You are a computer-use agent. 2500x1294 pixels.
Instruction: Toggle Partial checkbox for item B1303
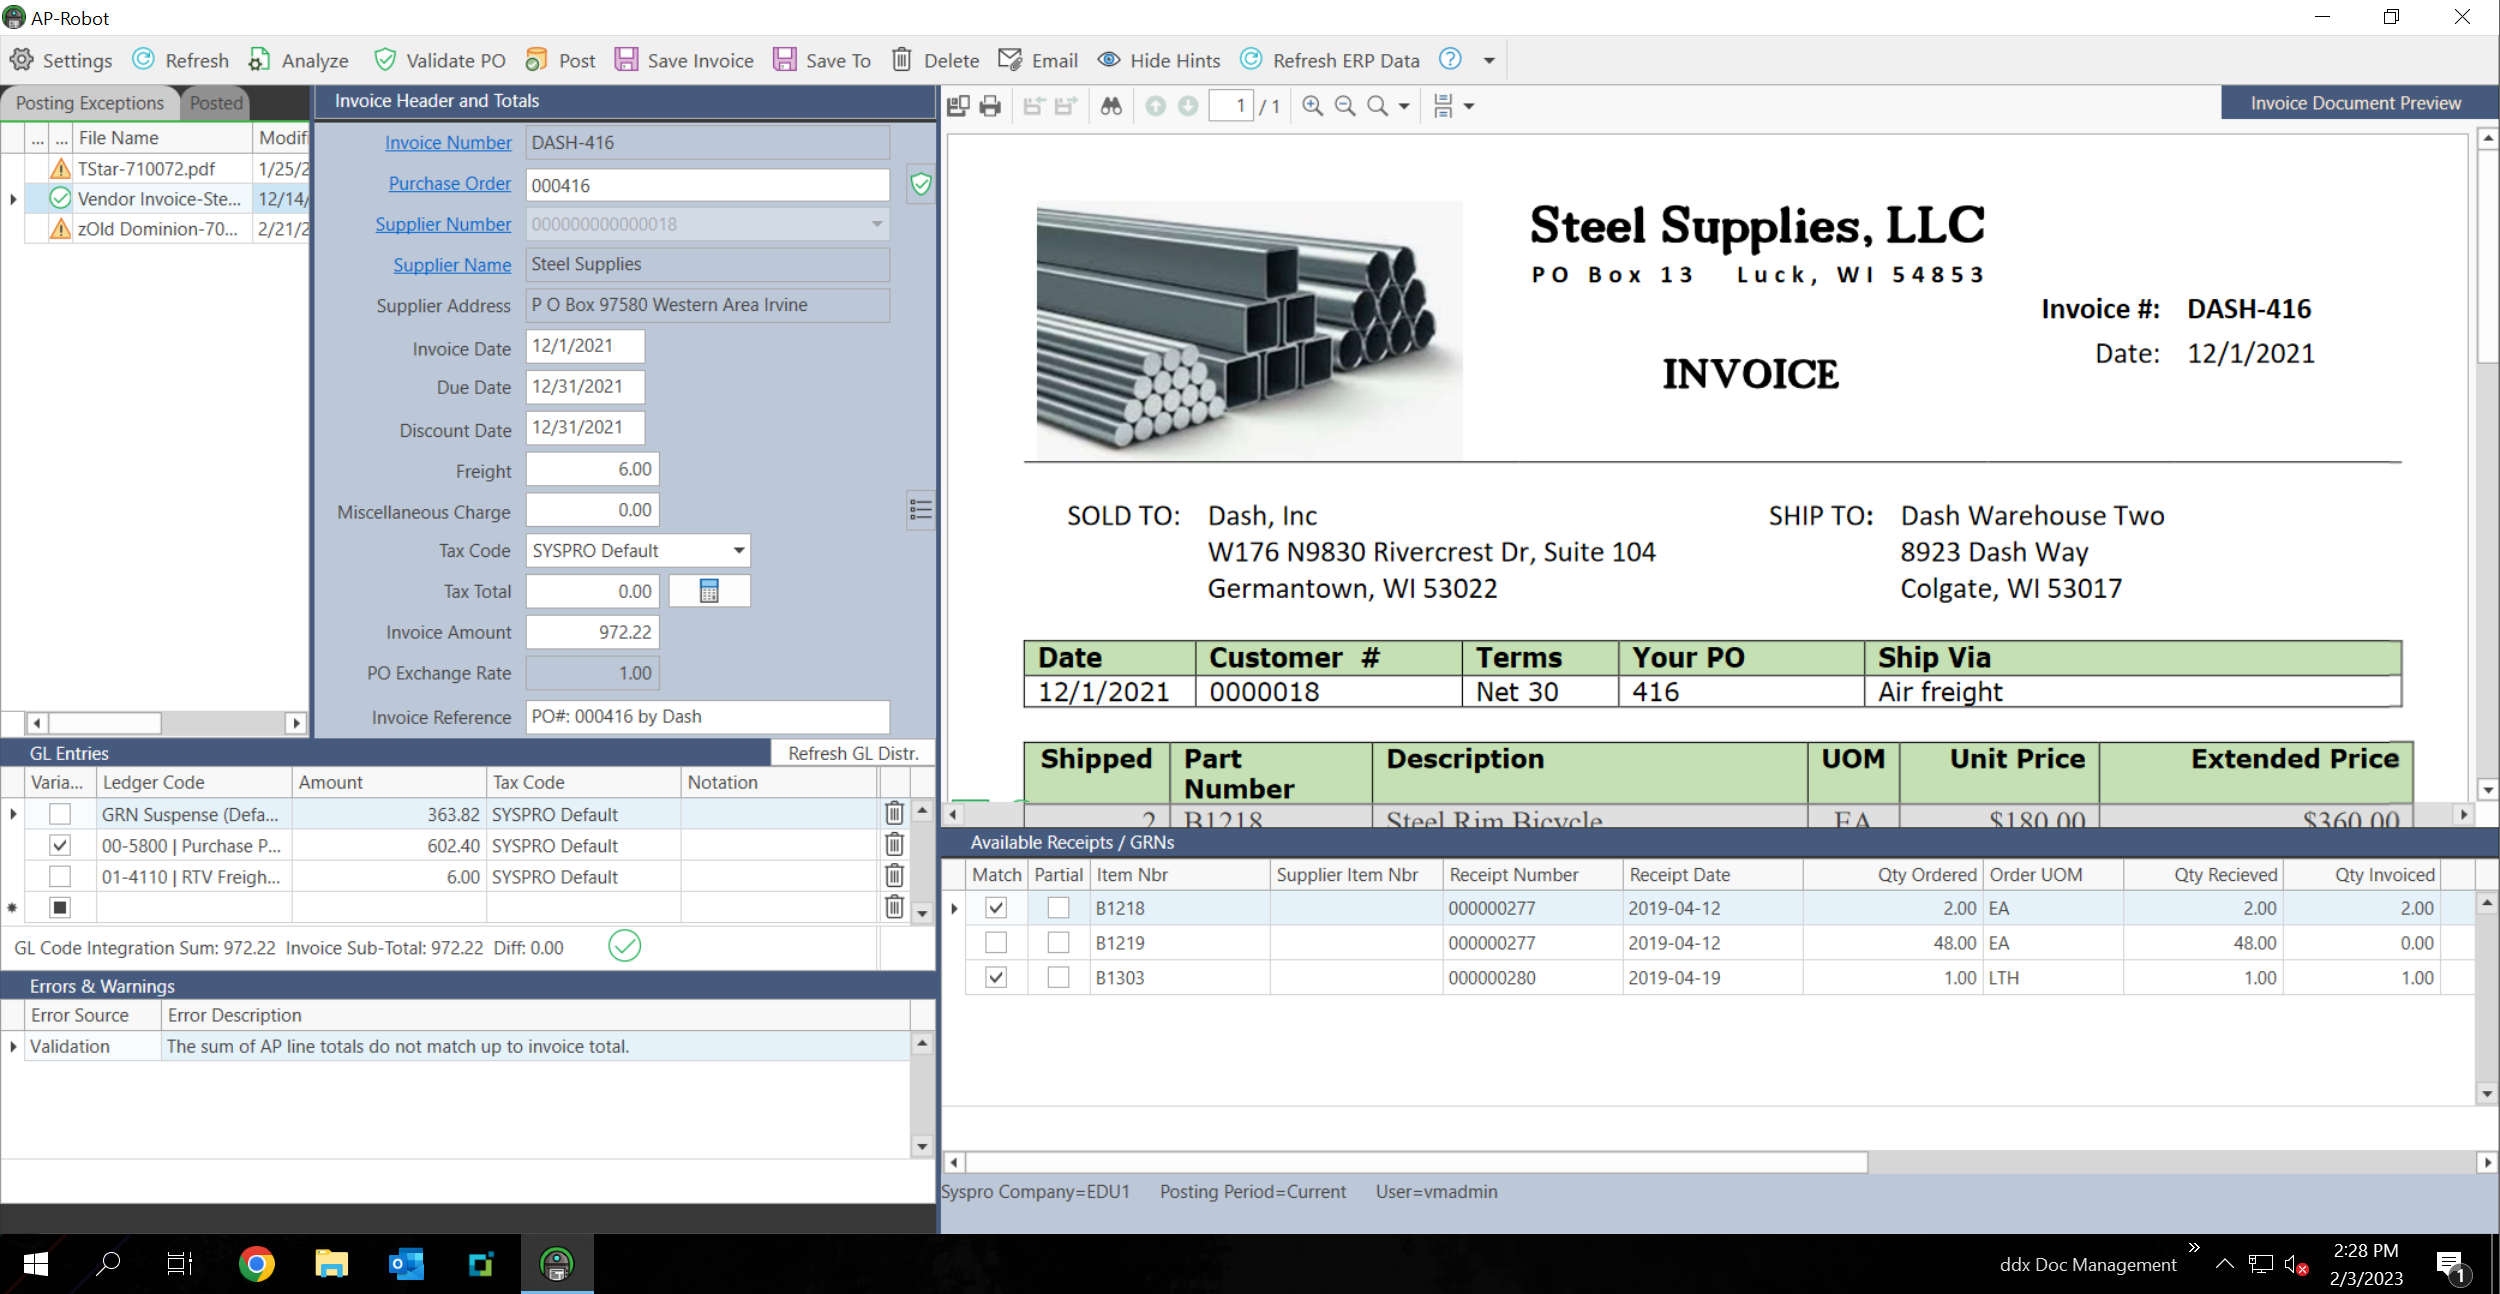(1058, 978)
